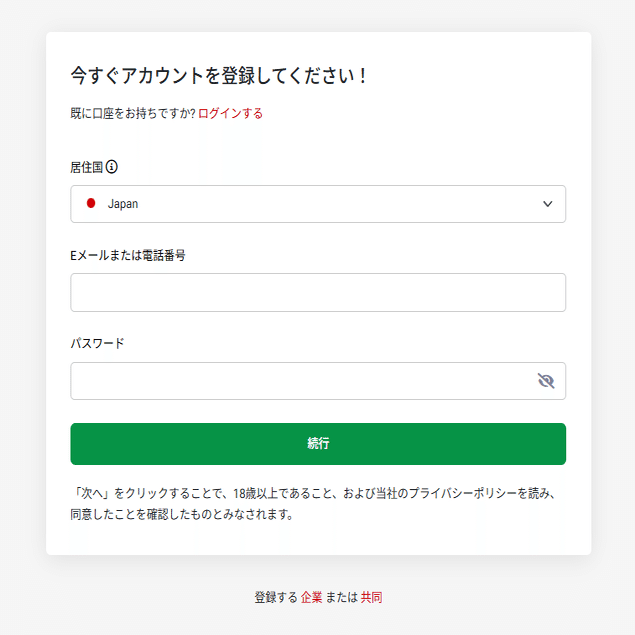Image resolution: width=635 pixels, height=635 pixels.
Task: Follow the 共同 registration link
Action: click(372, 598)
